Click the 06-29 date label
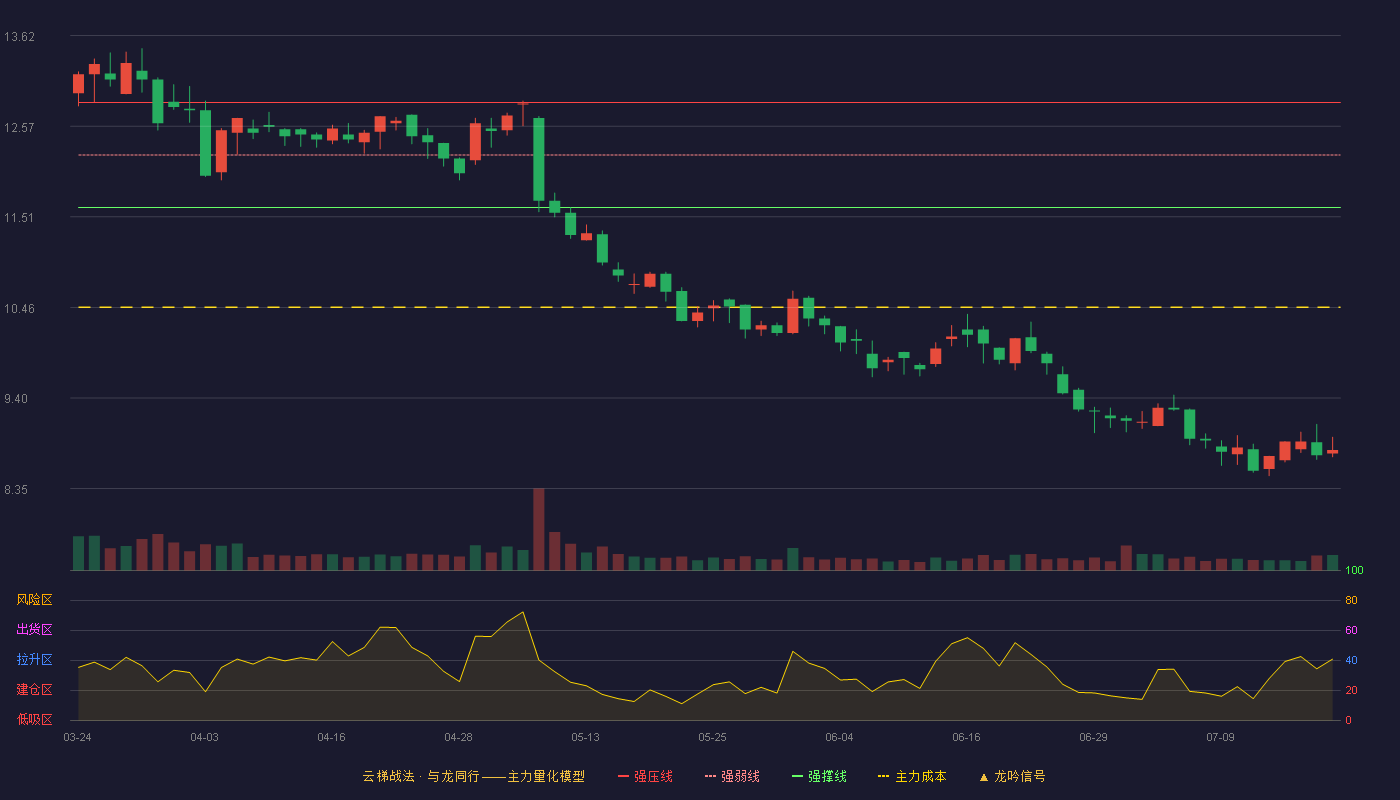The image size is (1400, 800). pos(1093,737)
